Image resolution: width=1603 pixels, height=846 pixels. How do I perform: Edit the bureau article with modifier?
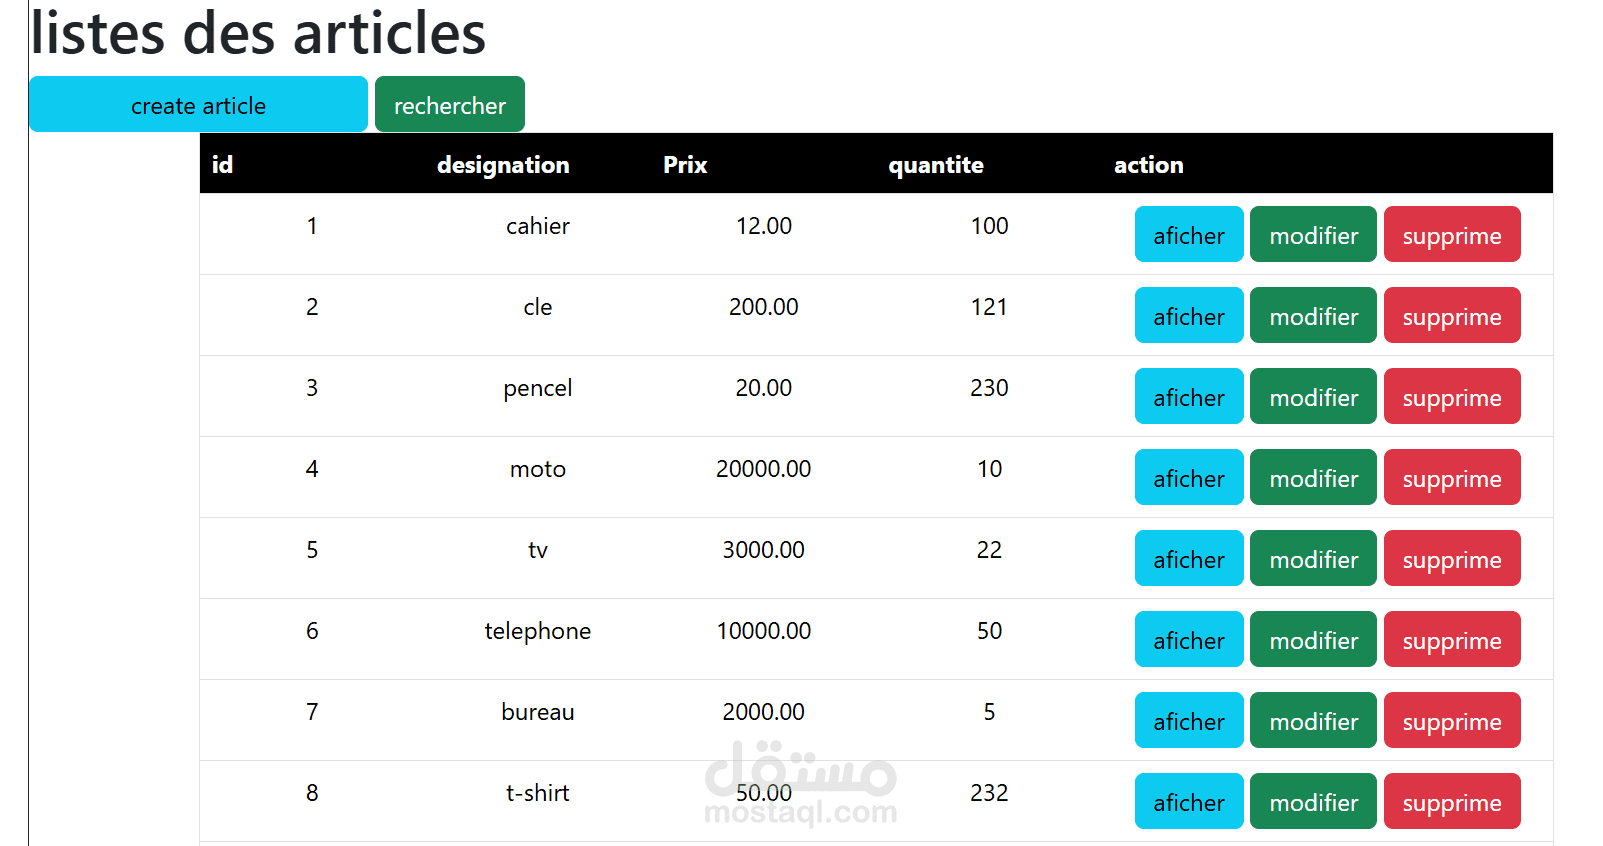coord(1313,721)
